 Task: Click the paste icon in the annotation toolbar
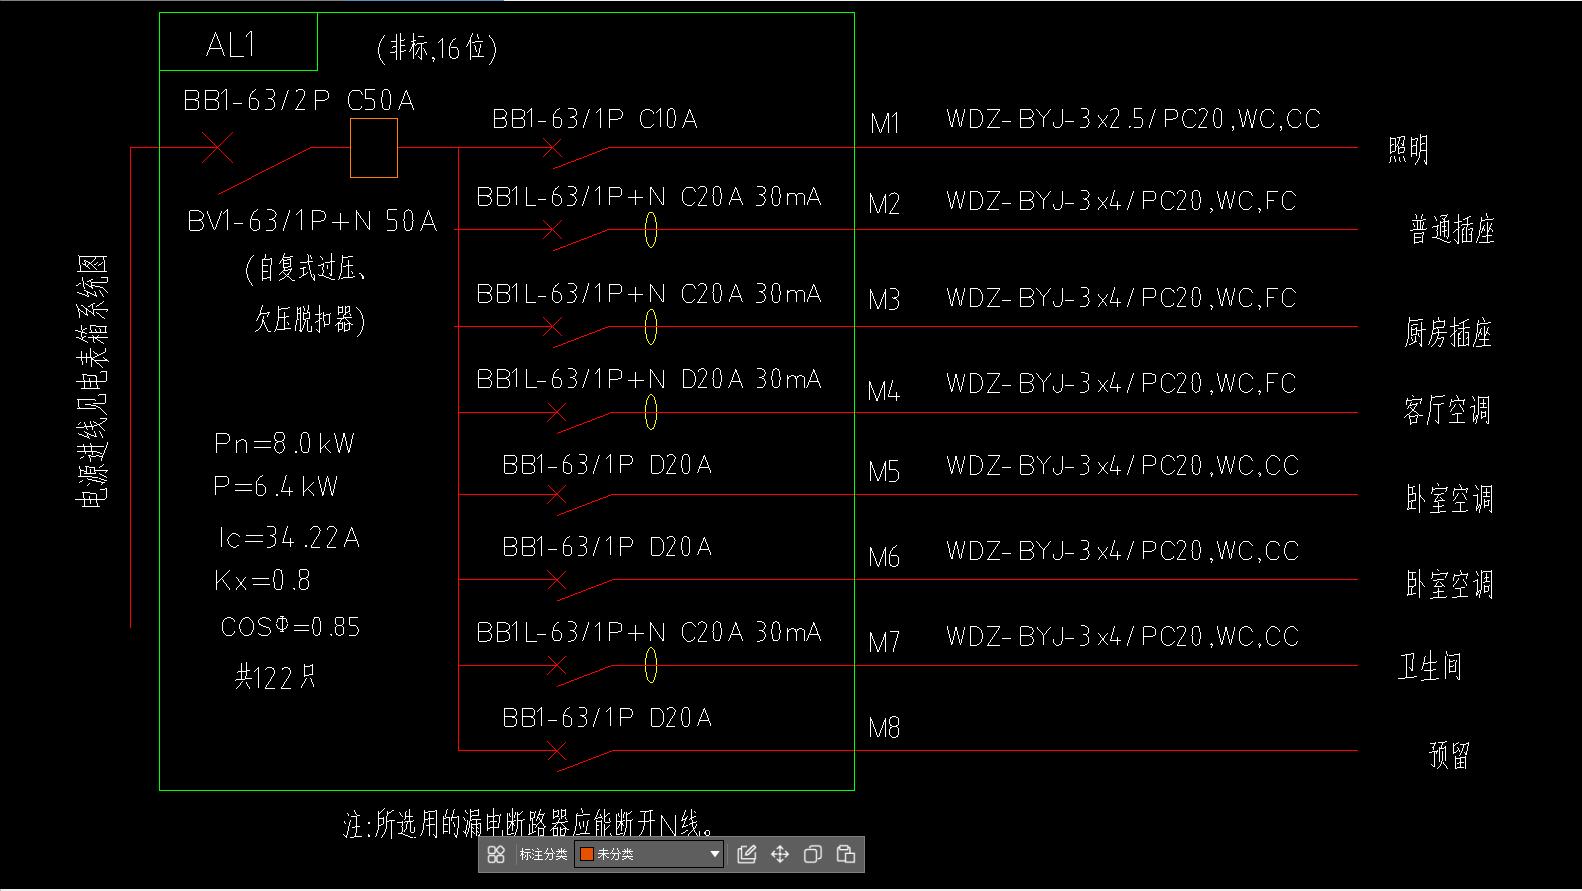tap(846, 854)
